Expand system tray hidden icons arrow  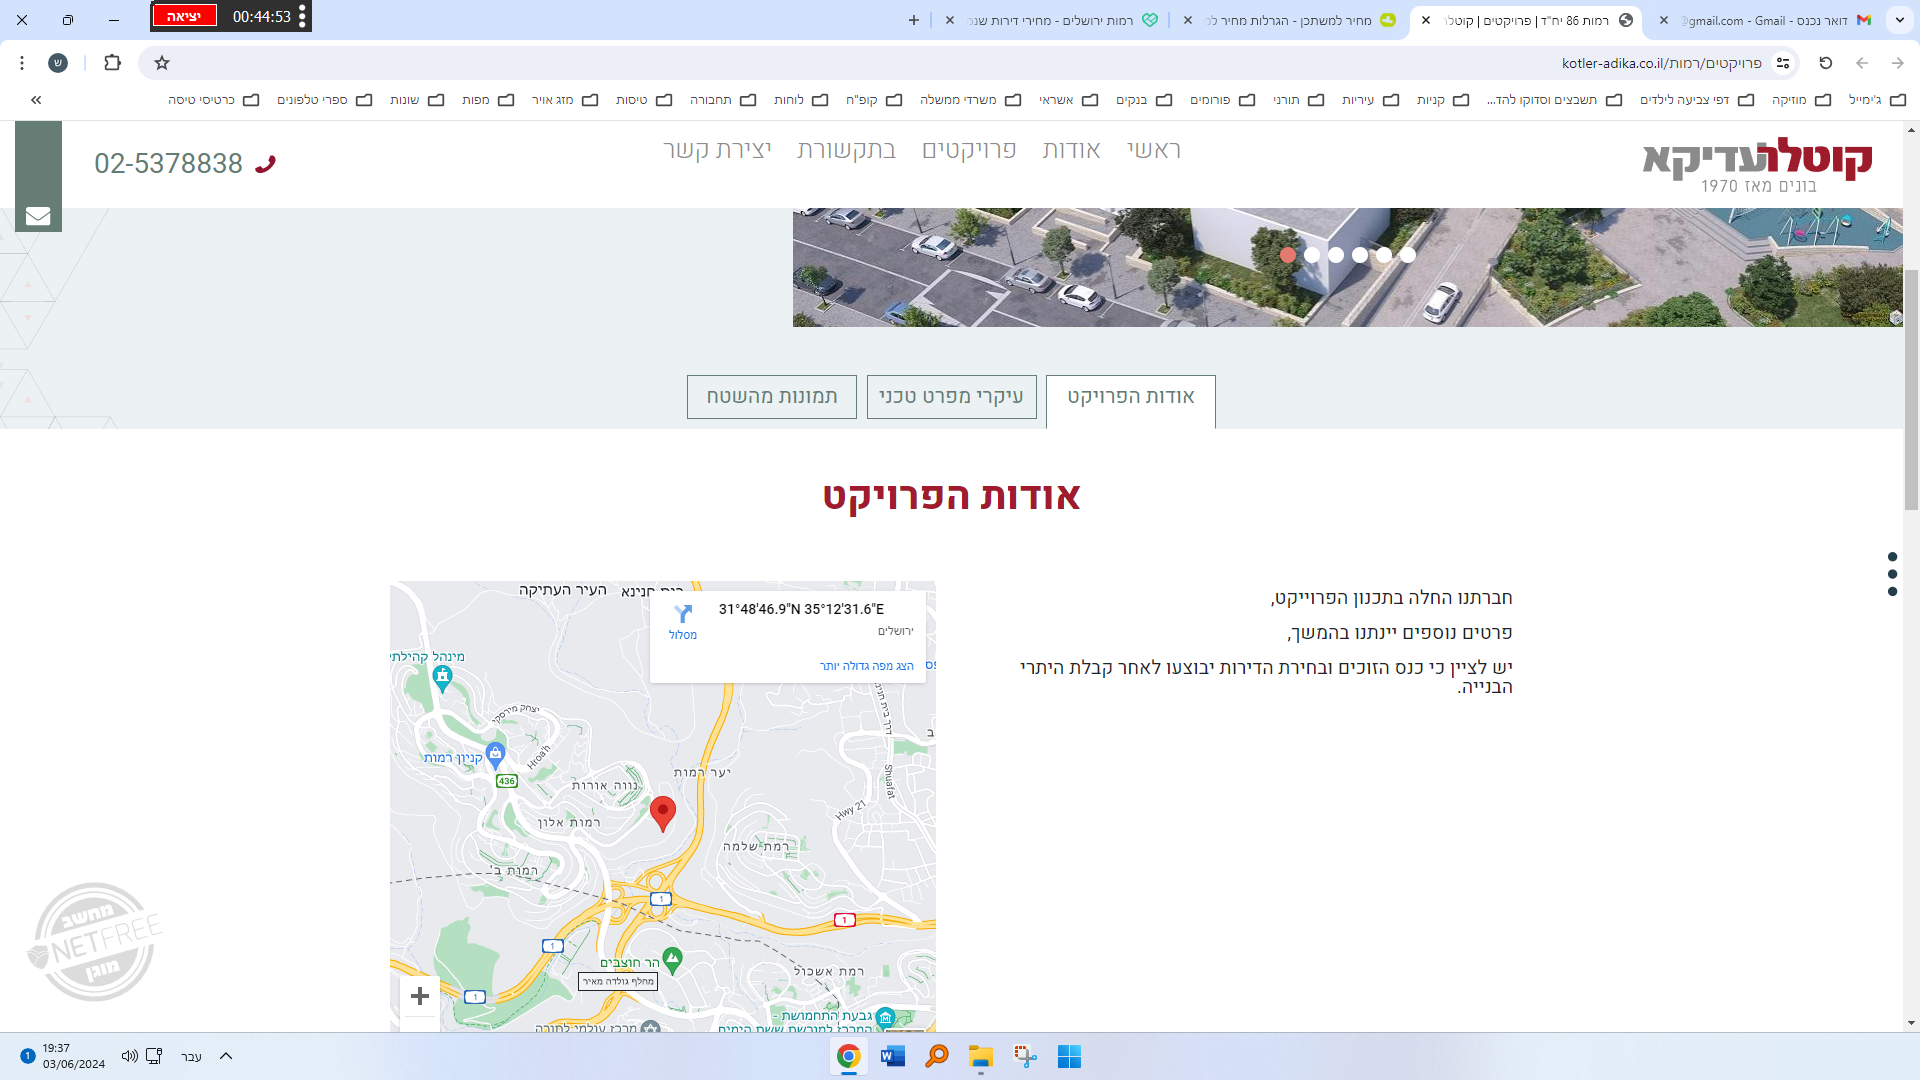[226, 1056]
